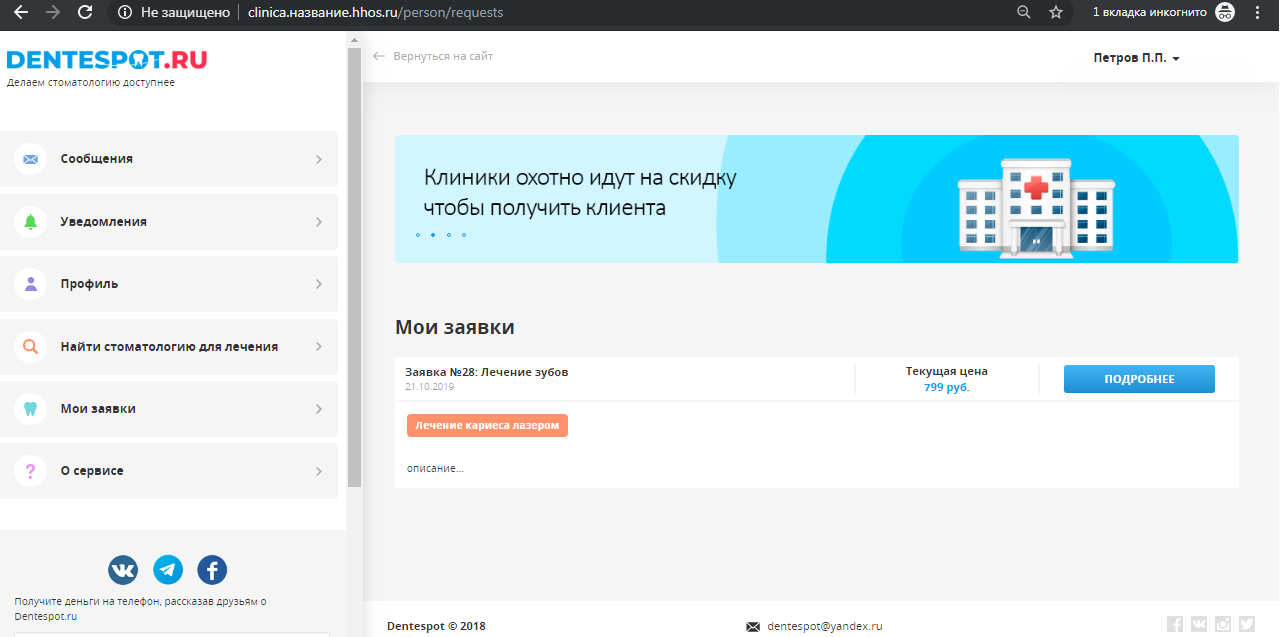Click footer VK icon

(x=1199, y=625)
